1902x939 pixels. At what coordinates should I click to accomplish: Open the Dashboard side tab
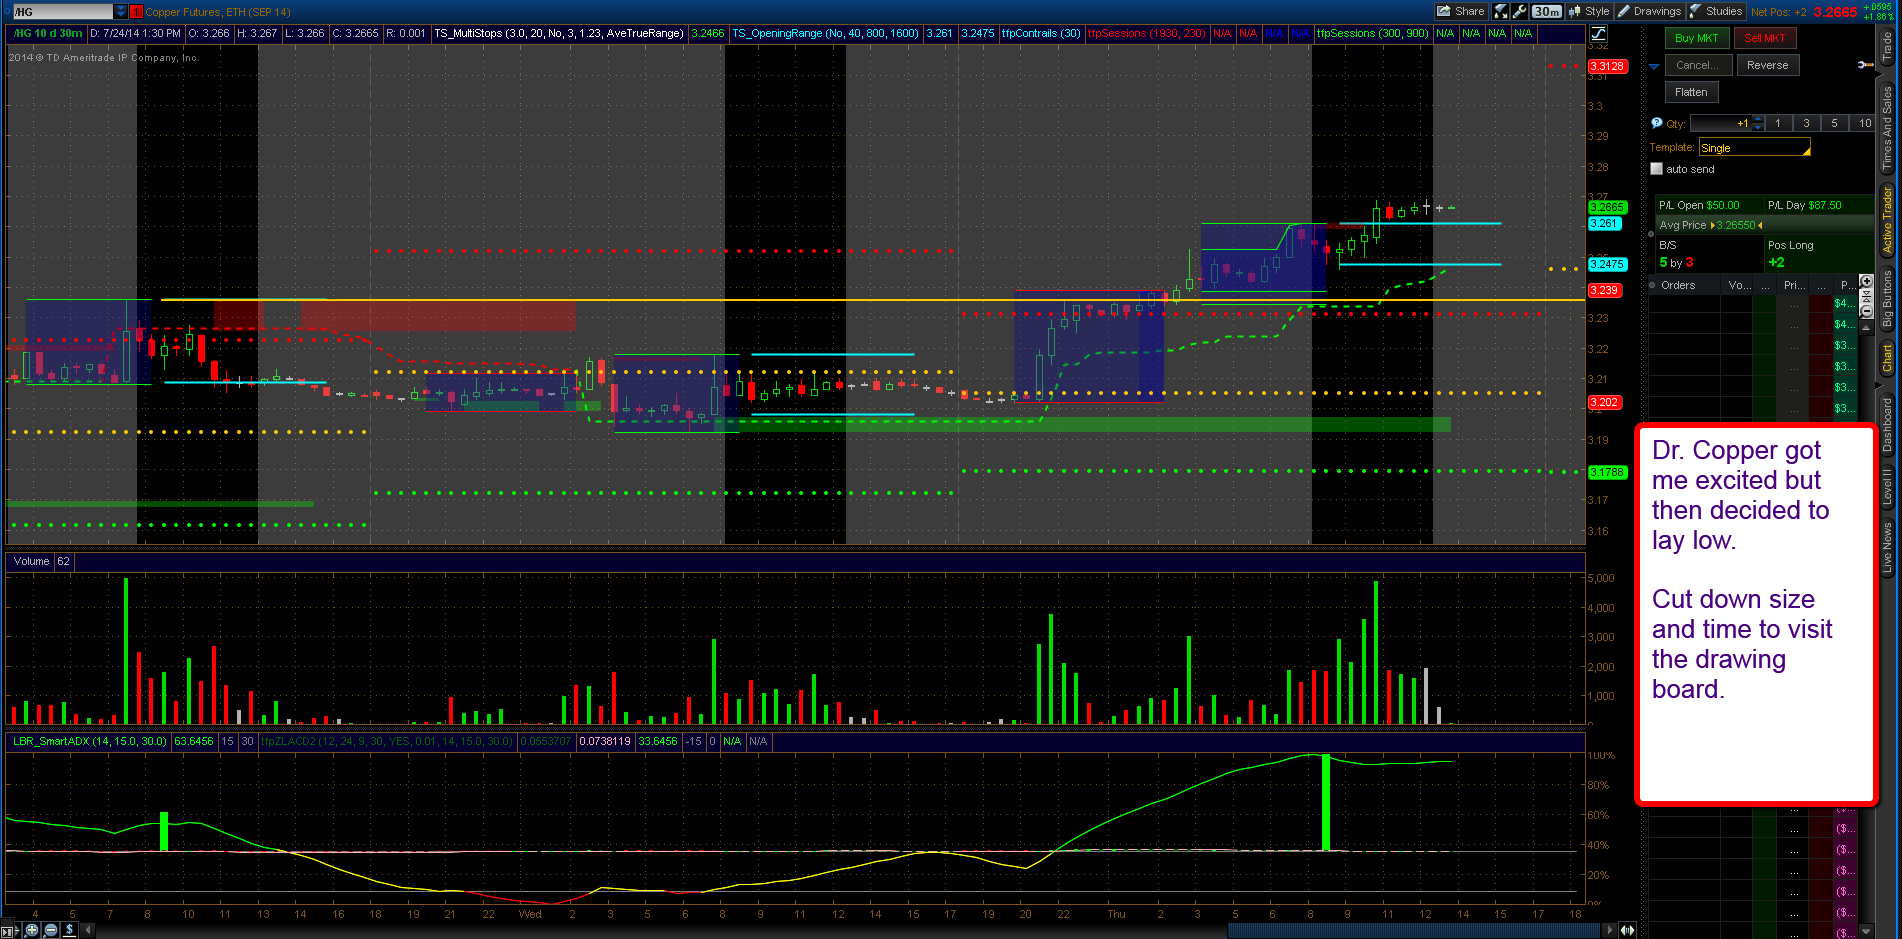click(x=1888, y=424)
